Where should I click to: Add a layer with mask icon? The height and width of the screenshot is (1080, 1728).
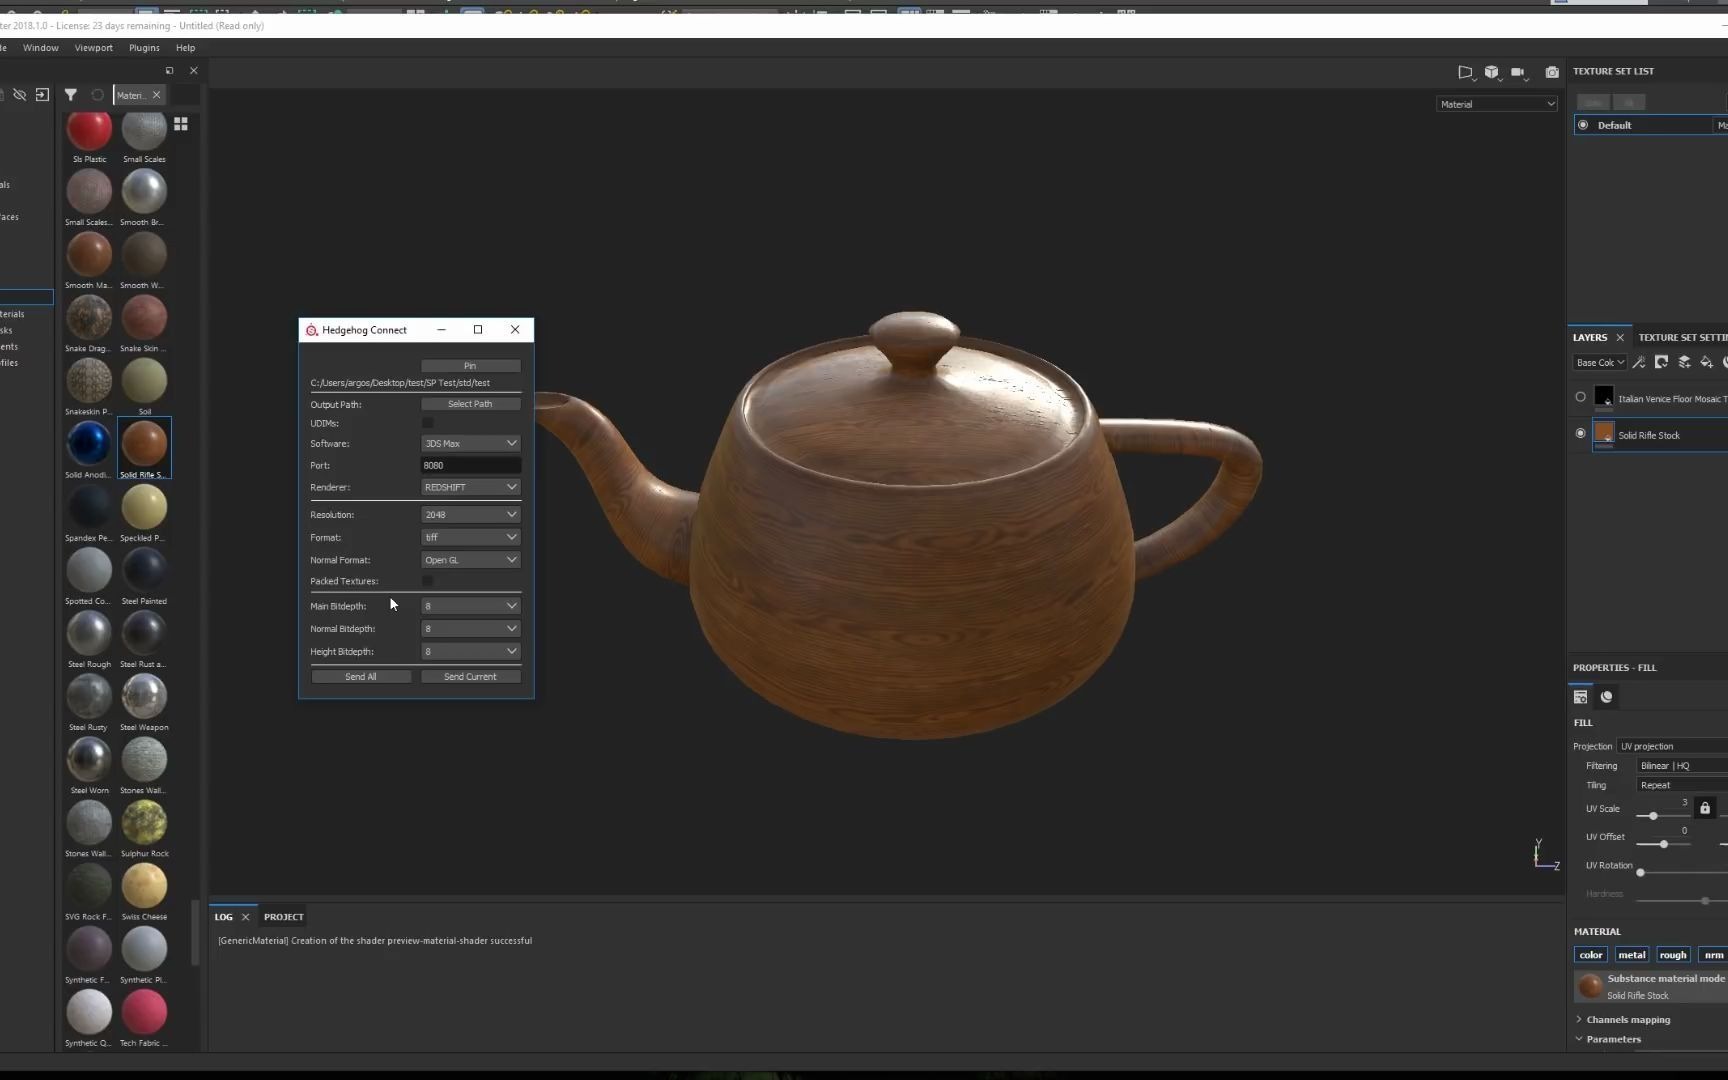[1661, 363]
